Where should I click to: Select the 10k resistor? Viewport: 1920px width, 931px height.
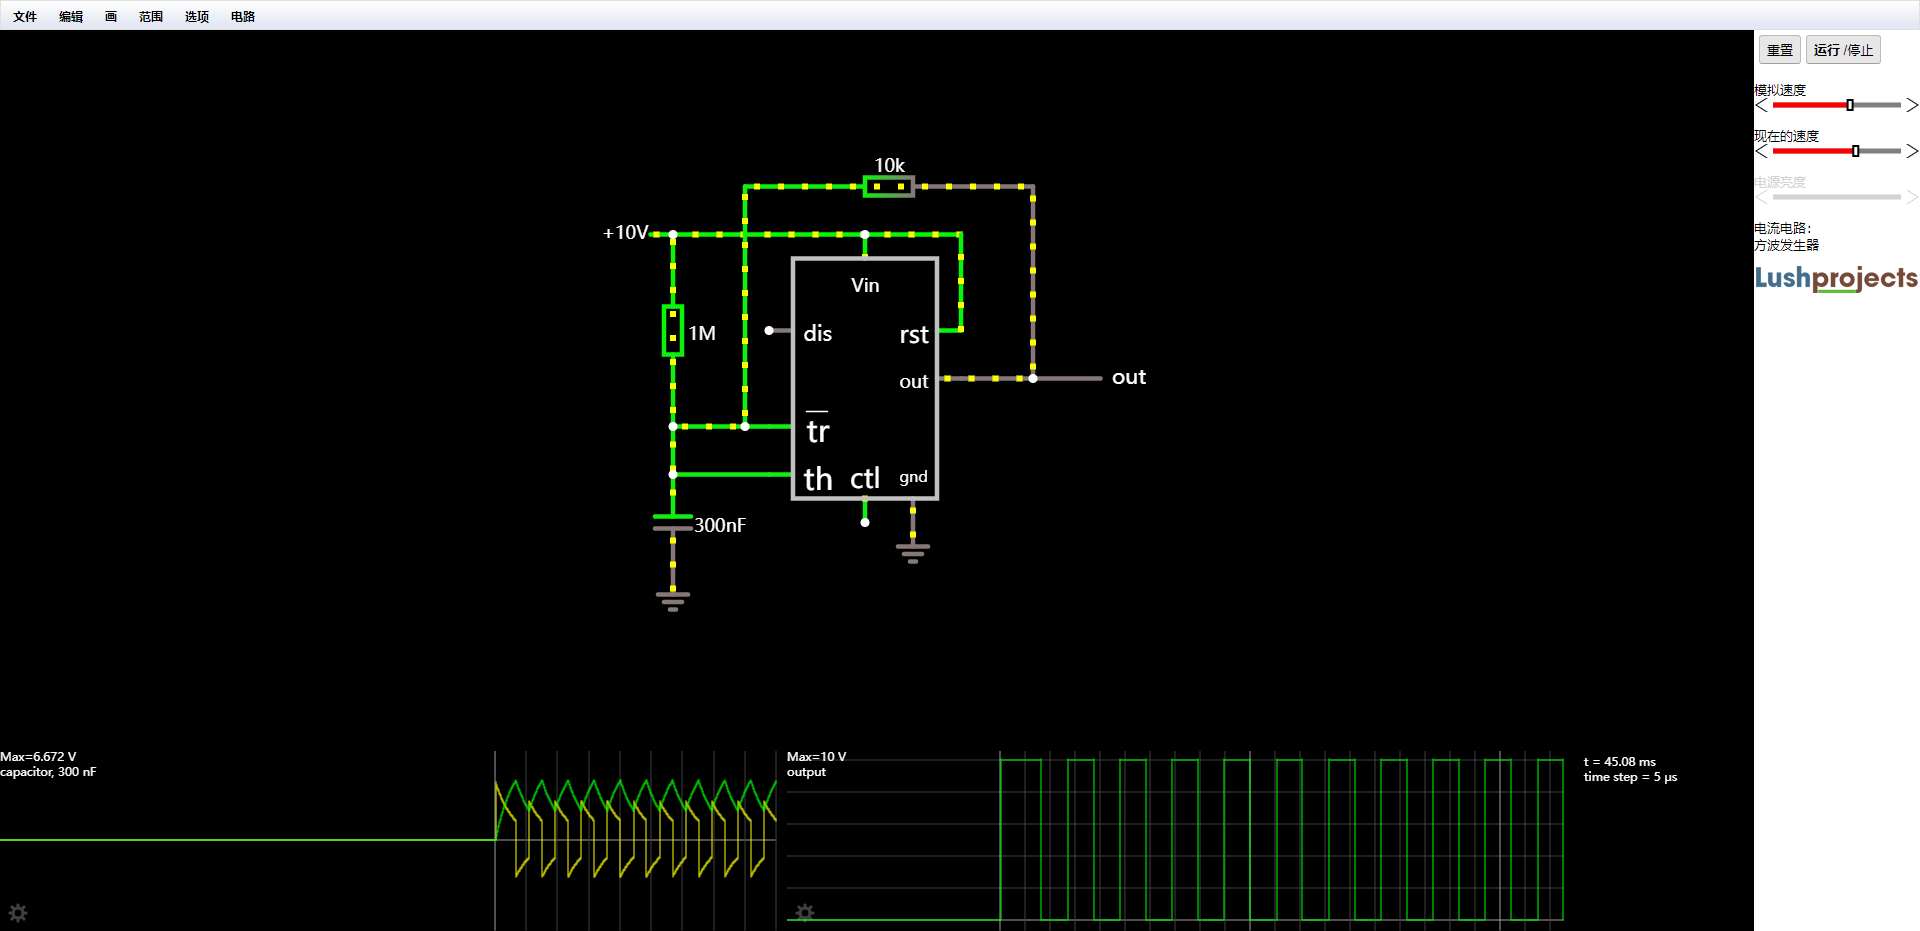tap(889, 186)
